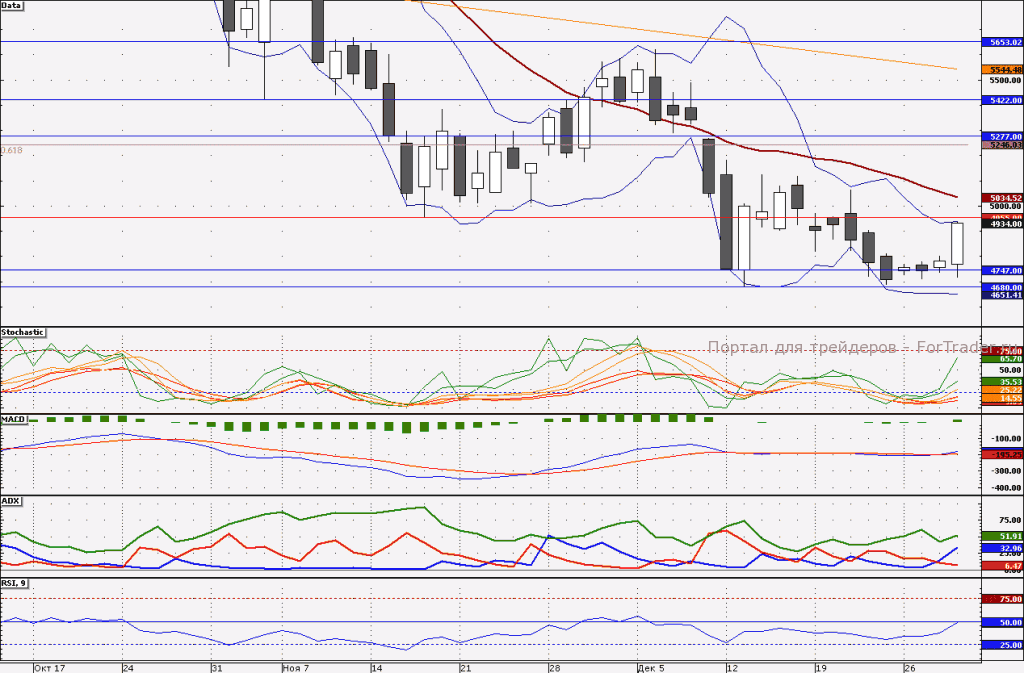This screenshot has width=1024, height=673.
Task: Click the green 65.70 stochastic value tag
Action: (1002, 358)
